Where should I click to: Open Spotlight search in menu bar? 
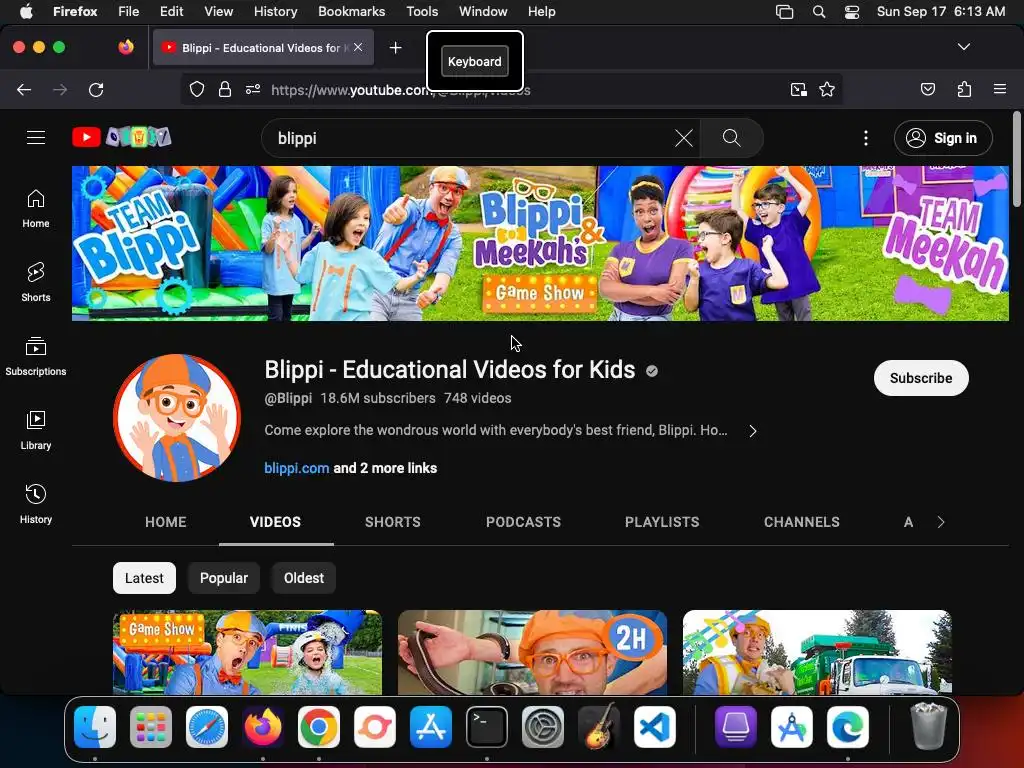pos(819,12)
